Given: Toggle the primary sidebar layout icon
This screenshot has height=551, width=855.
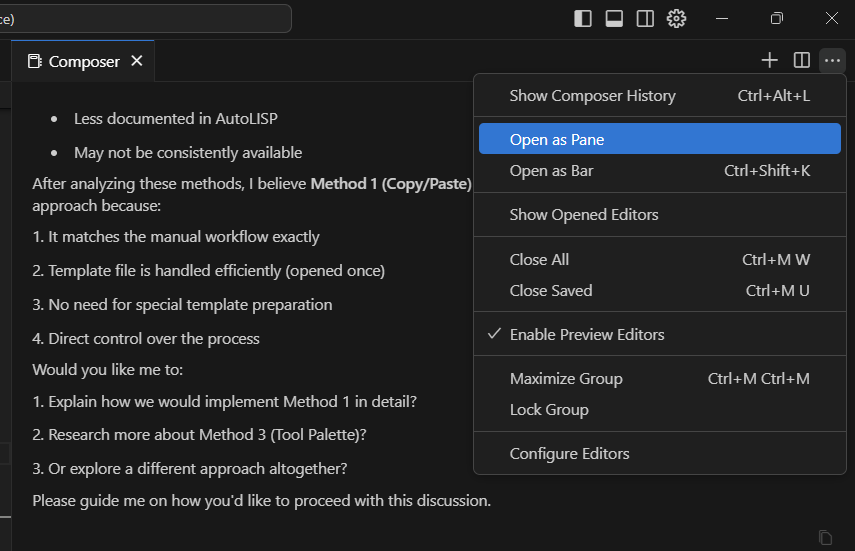Looking at the screenshot, I should click(x=583, y=18).
